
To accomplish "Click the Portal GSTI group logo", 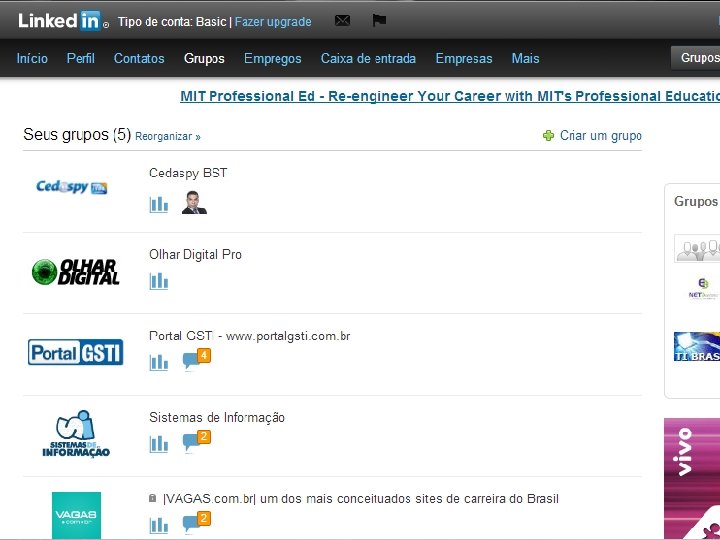I will pos(76,352).
